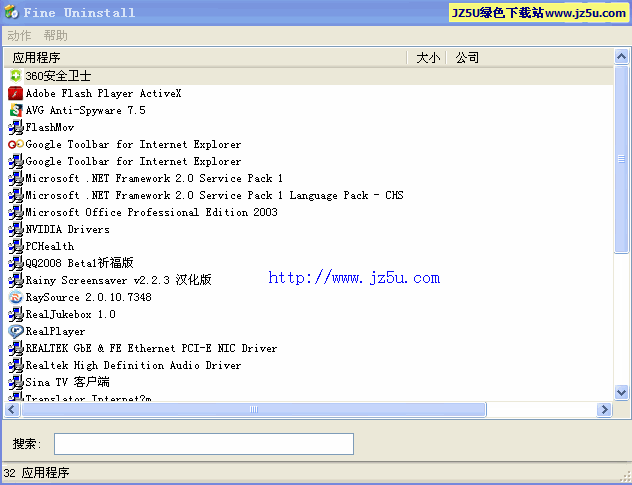Click the AVG Anti-Spyware 7.5 icon
Image resolution: width=632 pixels, height=485 pixels.
coord(15,110)
